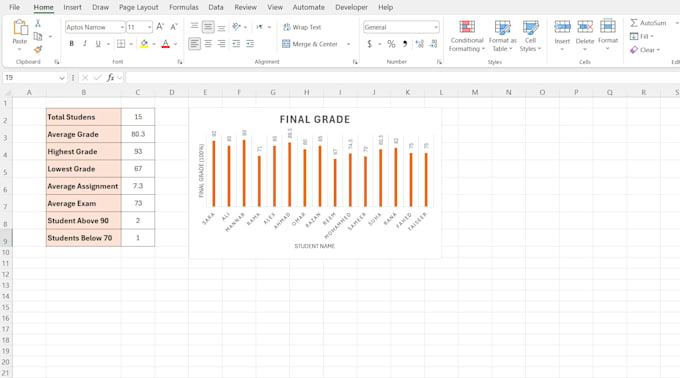Switch to the Page Layout tab

coord(139,7)
